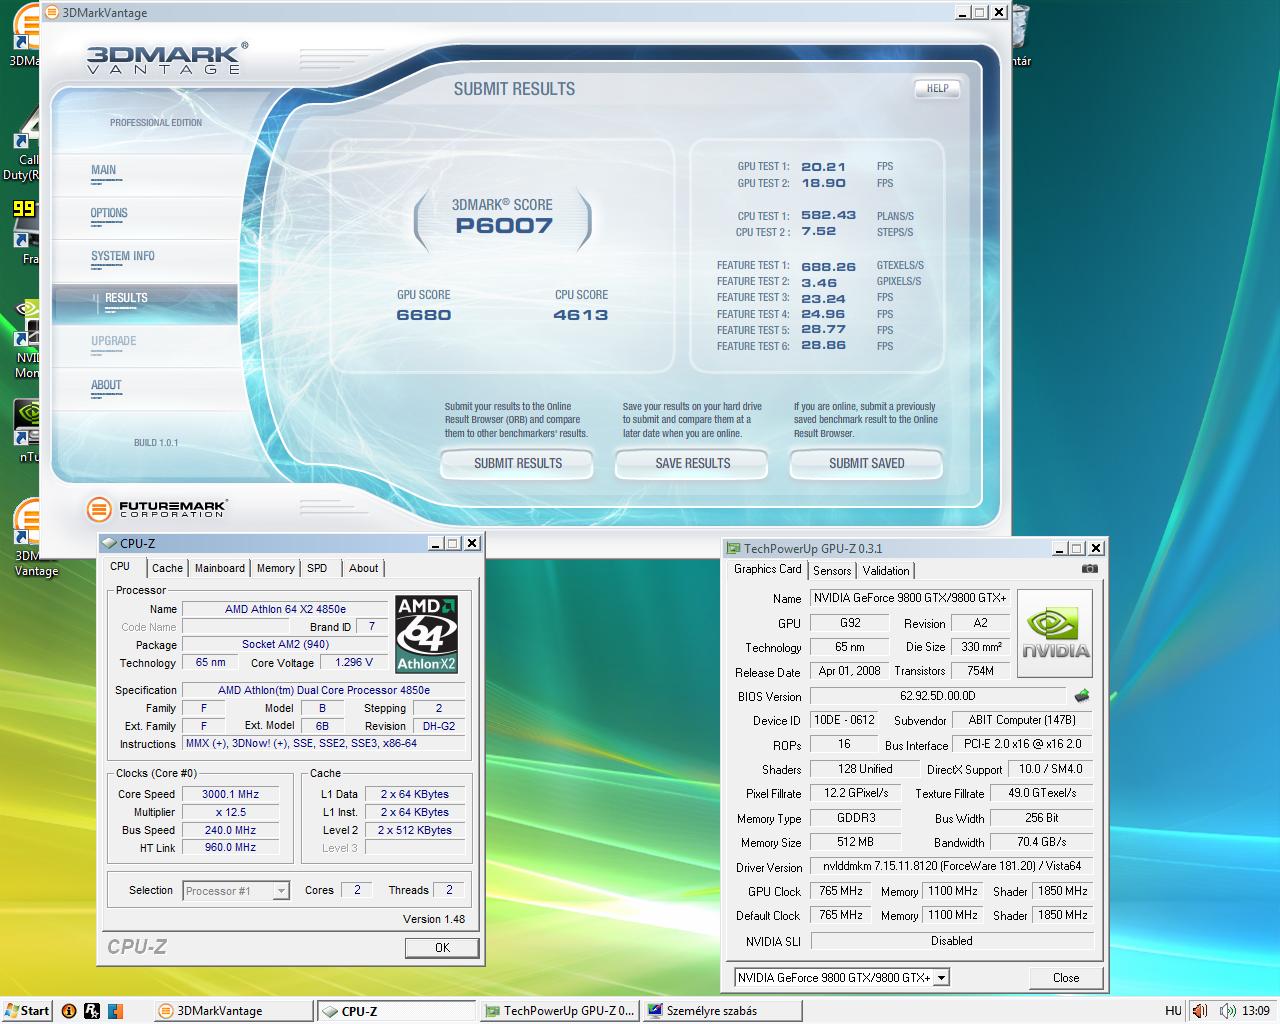Open the Windows Start menu
This screenshot has height=1024, width=1280.
27,1011
